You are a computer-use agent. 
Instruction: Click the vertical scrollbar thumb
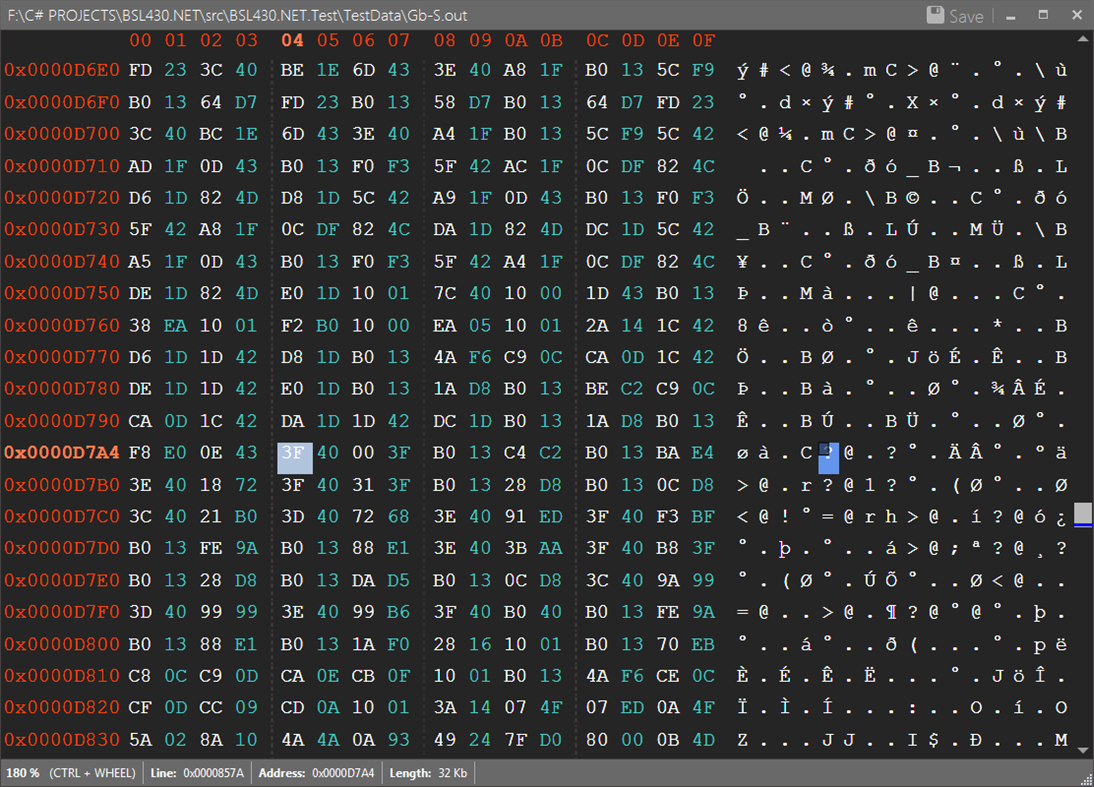point(1083,514)
